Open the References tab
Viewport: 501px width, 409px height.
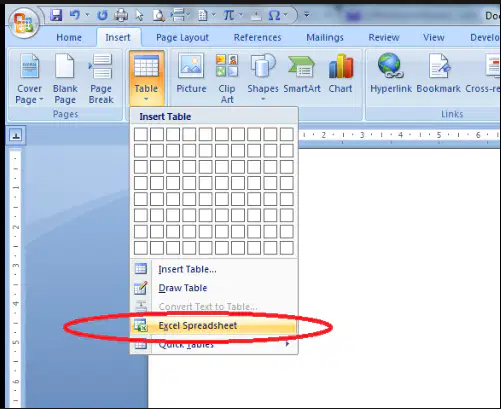[x=257, y=38]
